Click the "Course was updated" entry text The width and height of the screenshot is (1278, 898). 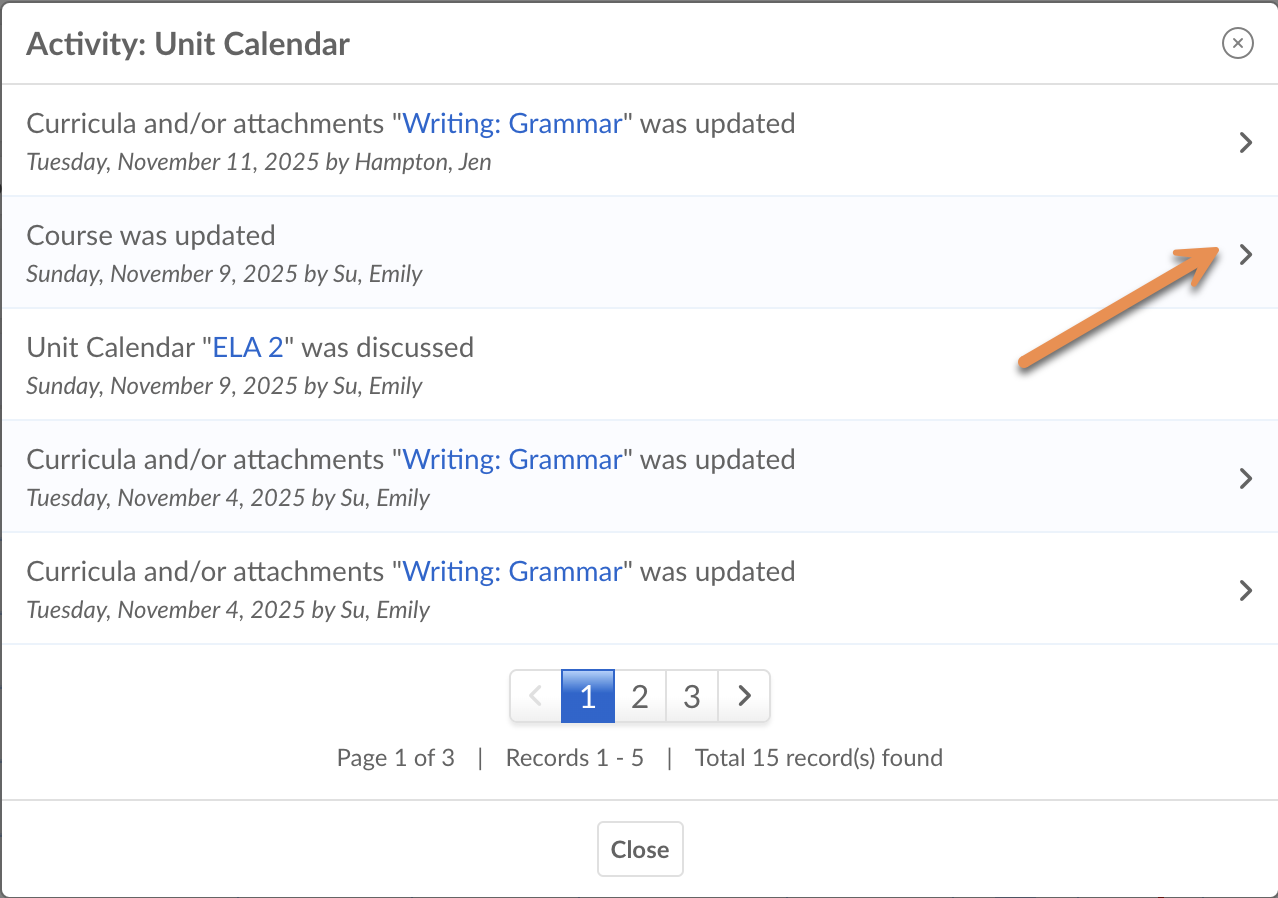(x=151, y=236)
